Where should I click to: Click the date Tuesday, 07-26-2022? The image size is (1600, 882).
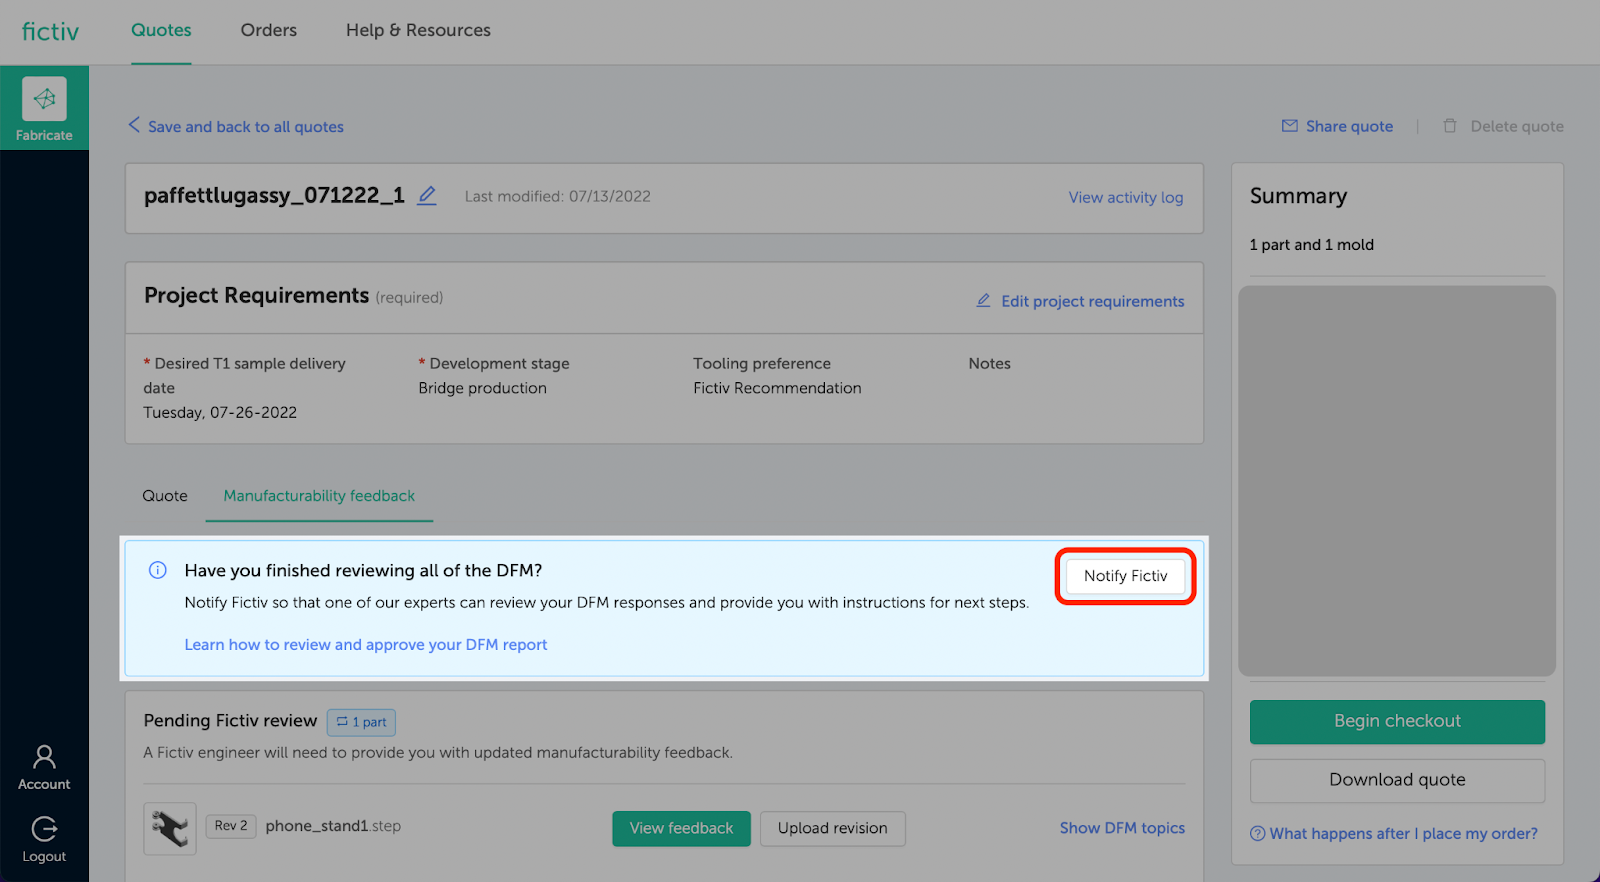tap(220, 412)
